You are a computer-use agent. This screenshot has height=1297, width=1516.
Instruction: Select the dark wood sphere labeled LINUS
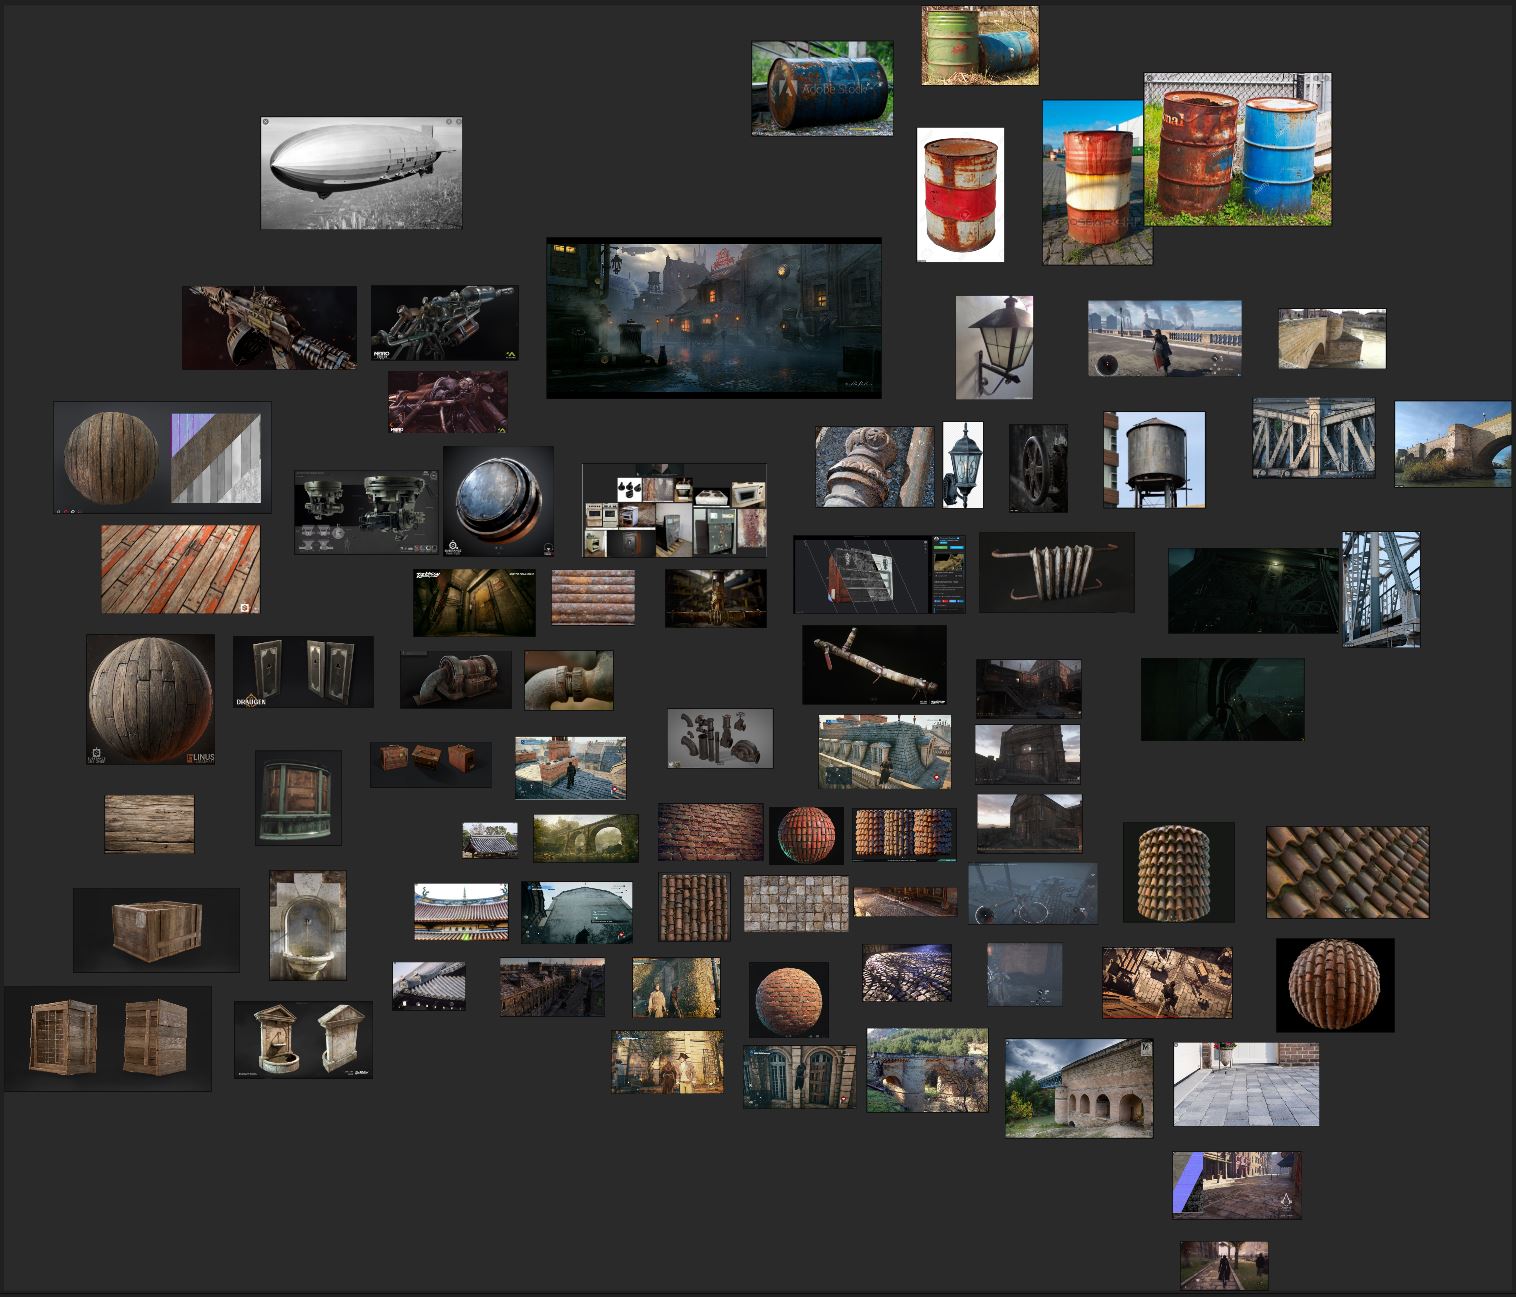point(151,700)
